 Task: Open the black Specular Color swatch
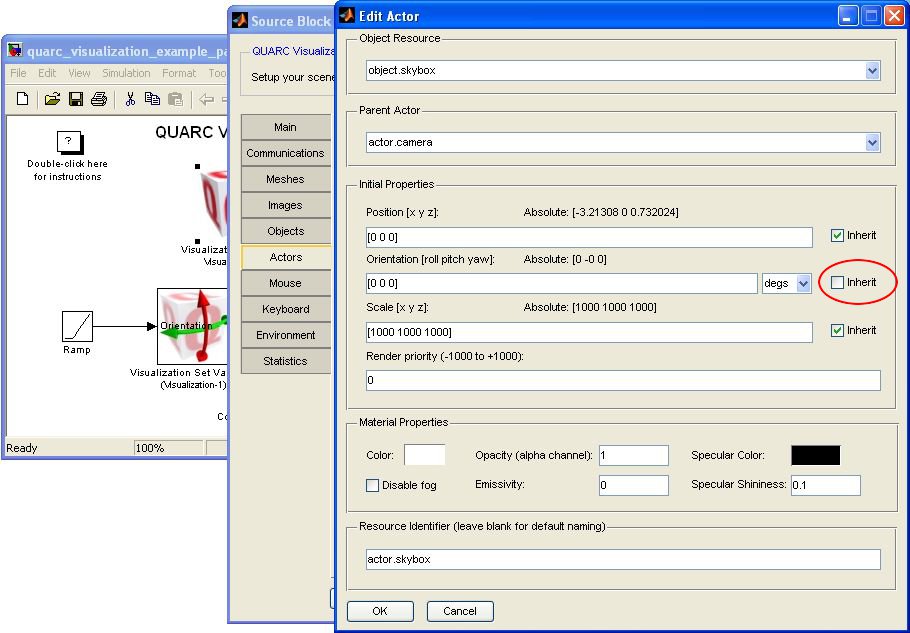click(x=815, y=456)
